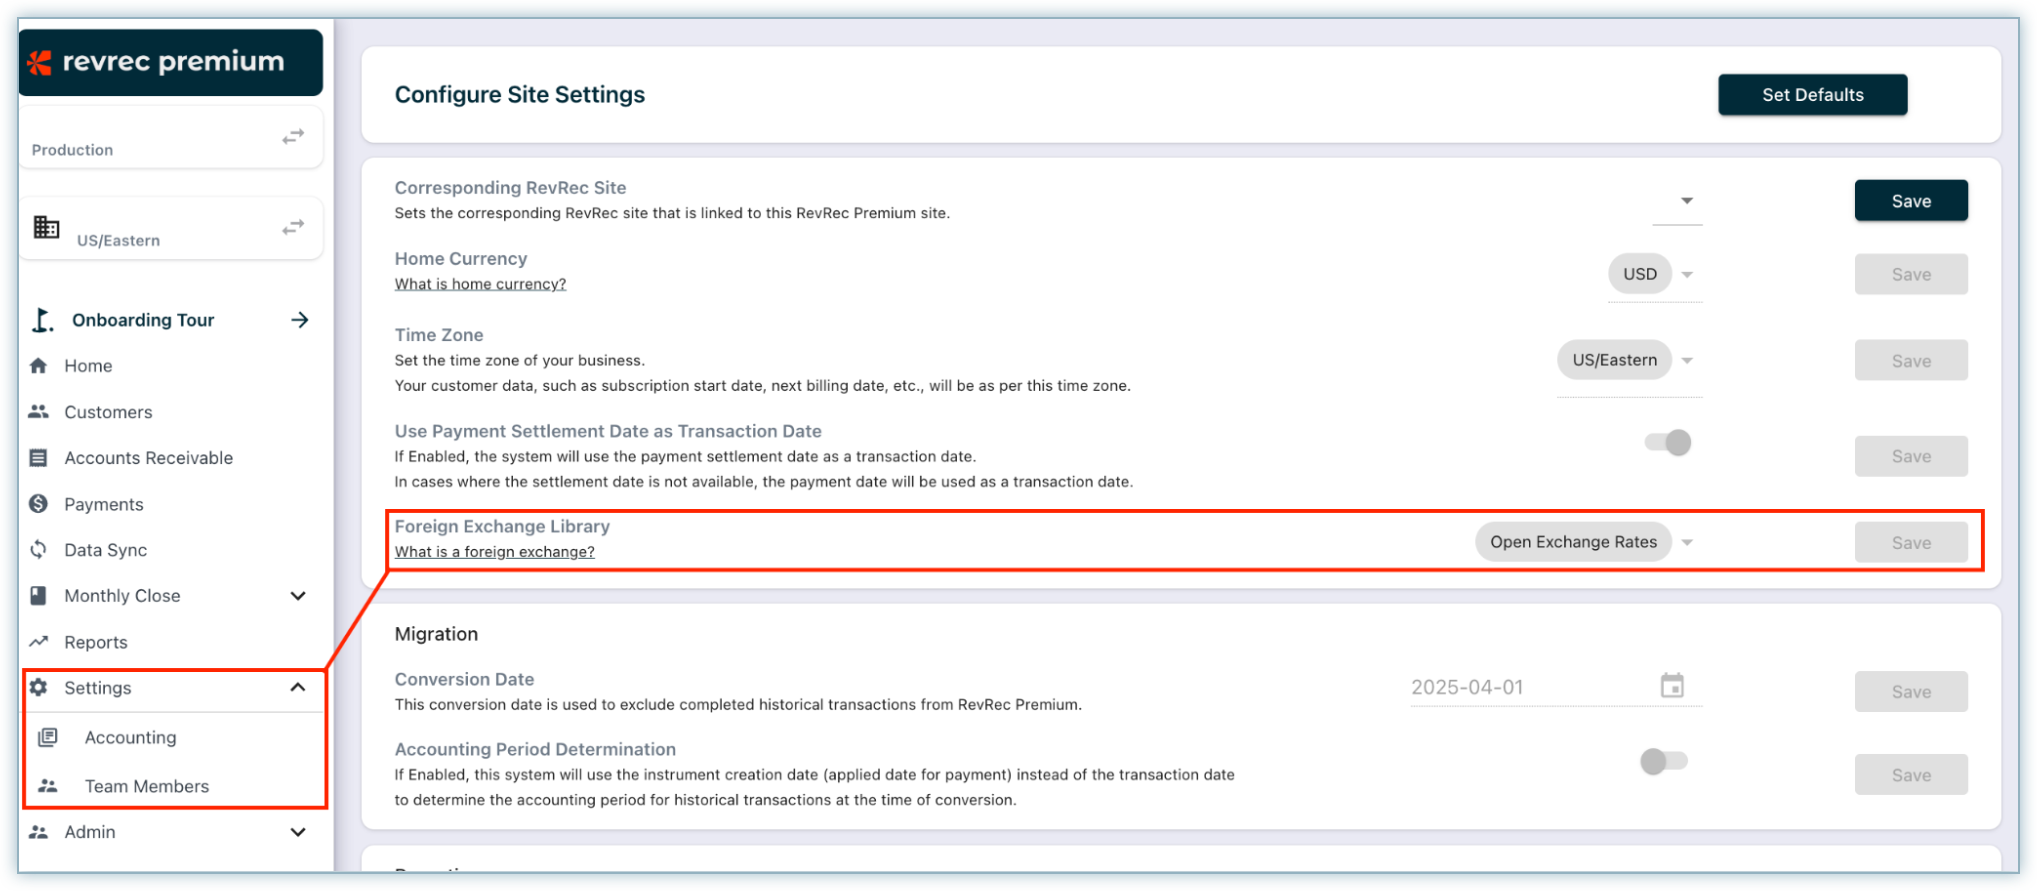Click the Set Defaults button
Image resolution: width=2037 pixels, height=891 pixels.
click(1811, 95)
